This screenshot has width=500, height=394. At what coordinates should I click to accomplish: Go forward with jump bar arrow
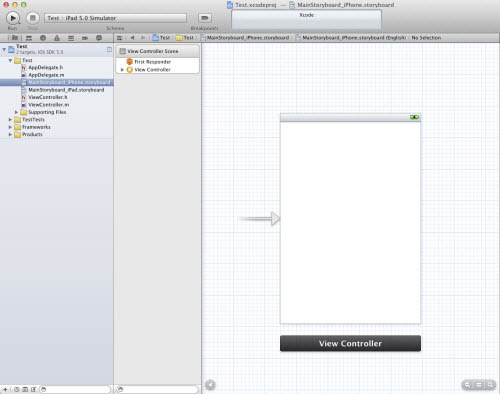(143, 38)
